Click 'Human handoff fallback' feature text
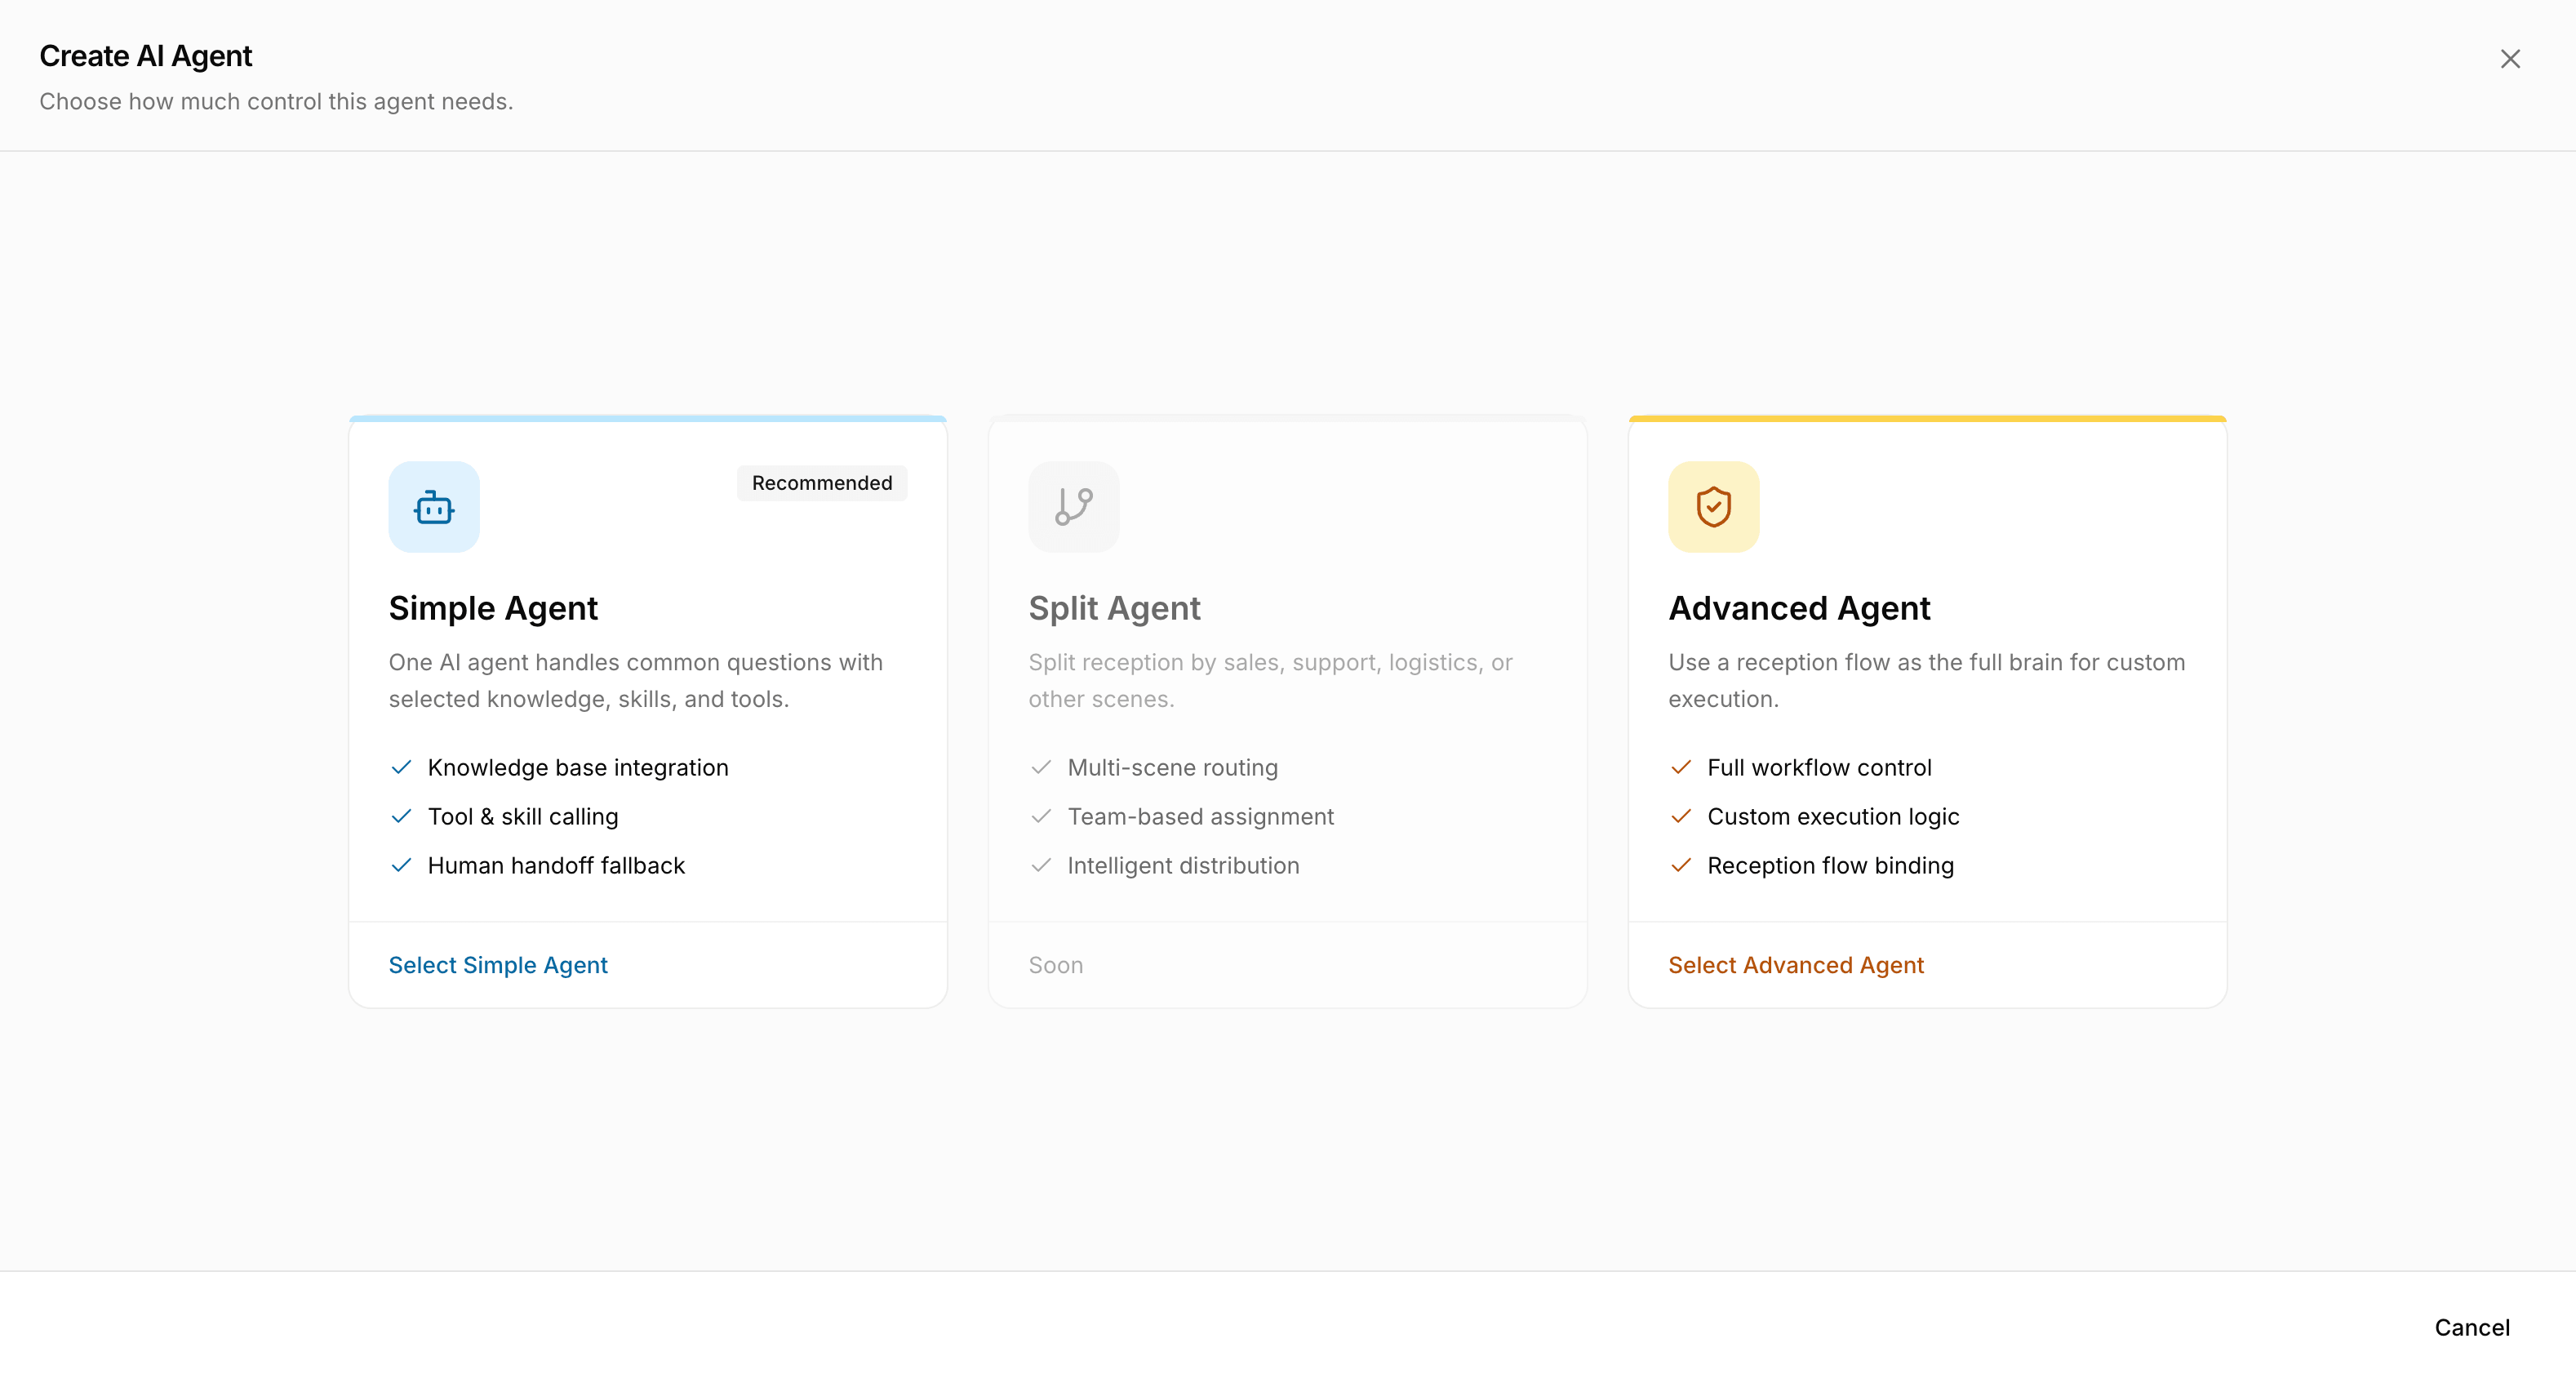Viewport: 2576px width, 1383px height. pos(556,865)
